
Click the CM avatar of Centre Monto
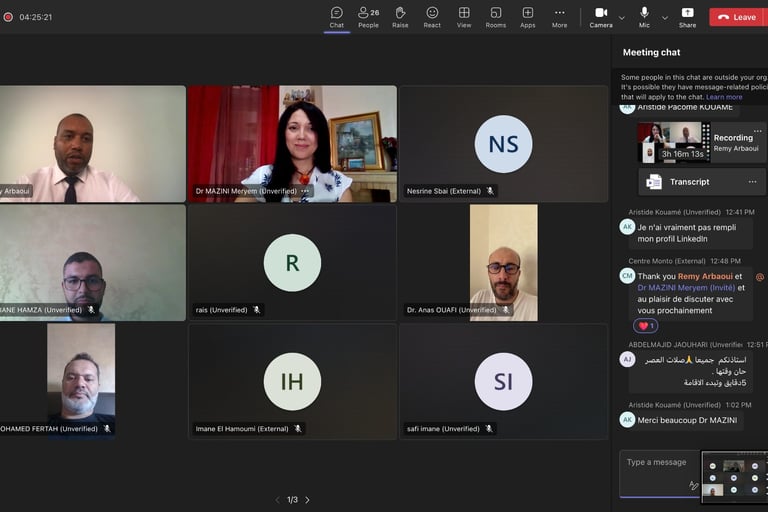pos(627,276)
